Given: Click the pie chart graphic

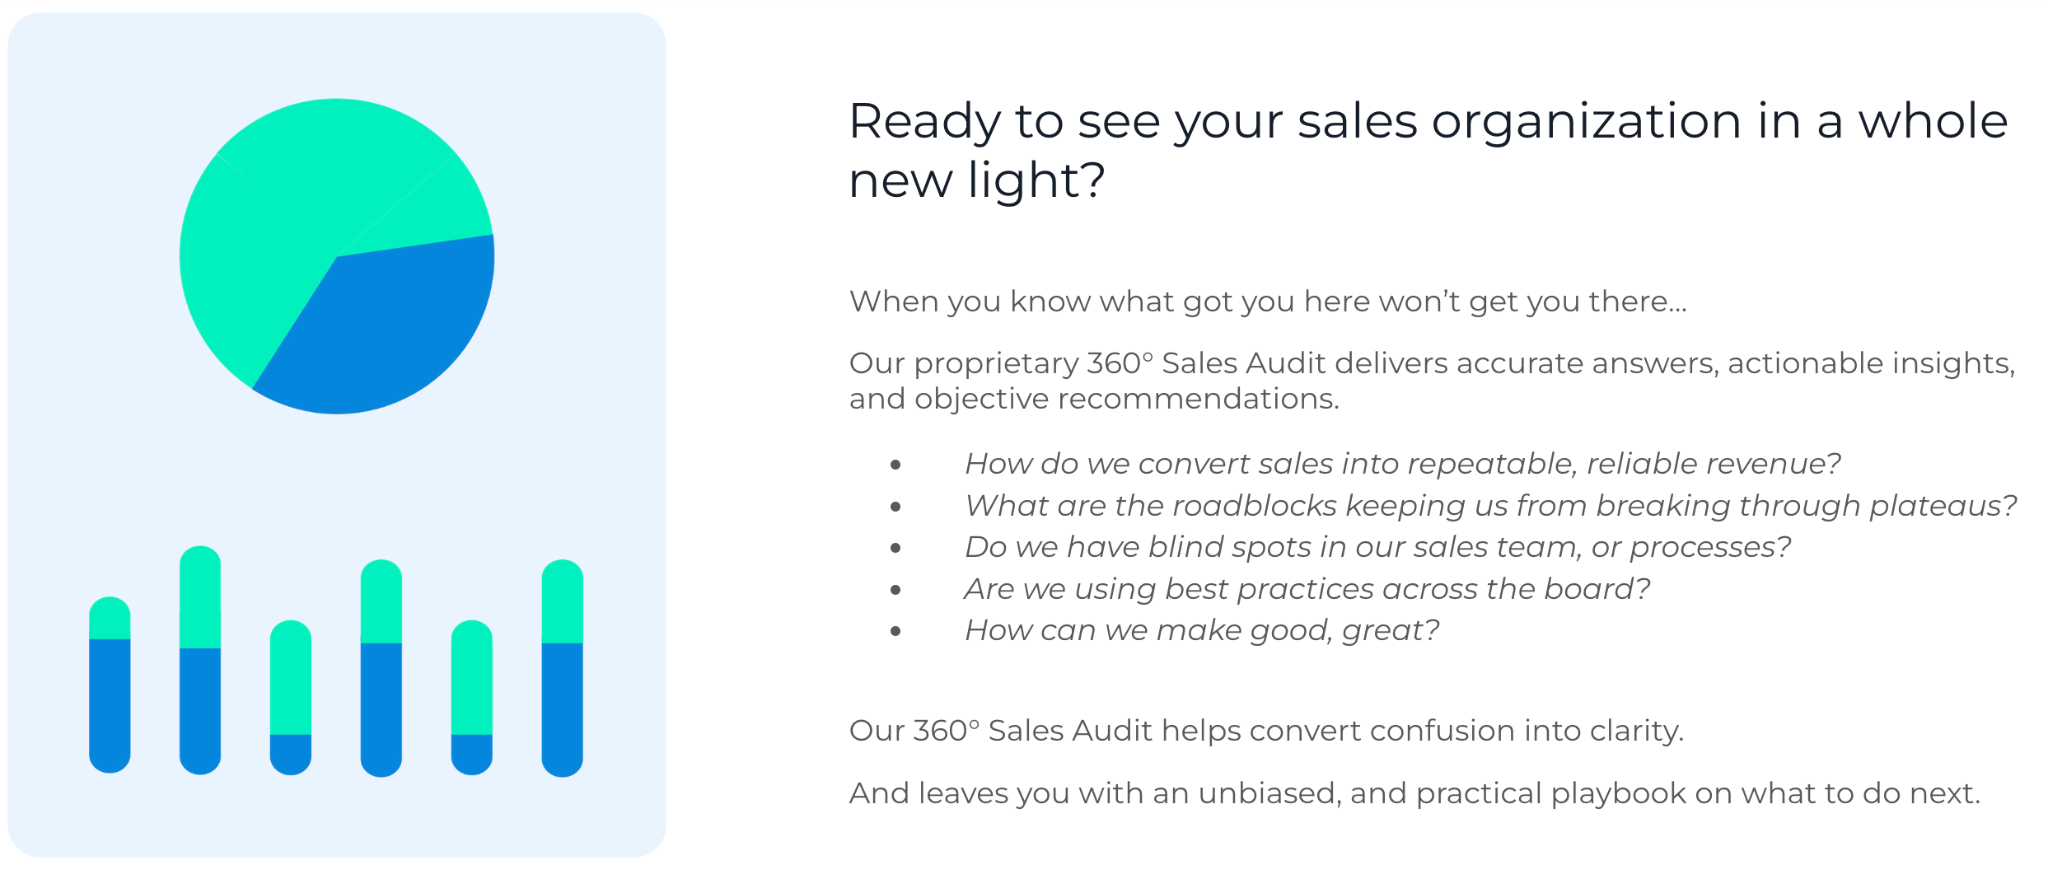Looking at the screenshot, I should click(x=337, y=256).
